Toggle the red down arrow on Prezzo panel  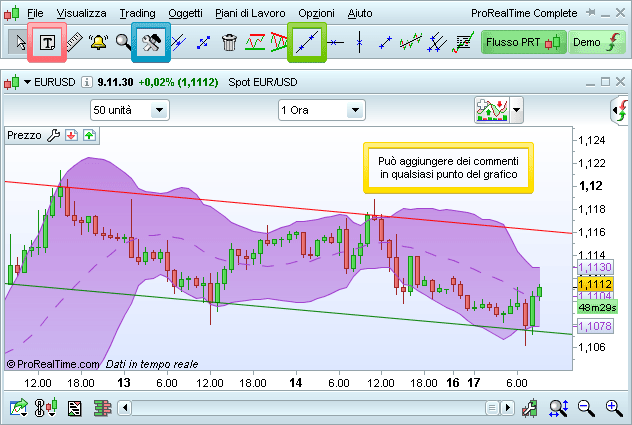[x=71, y=135]
